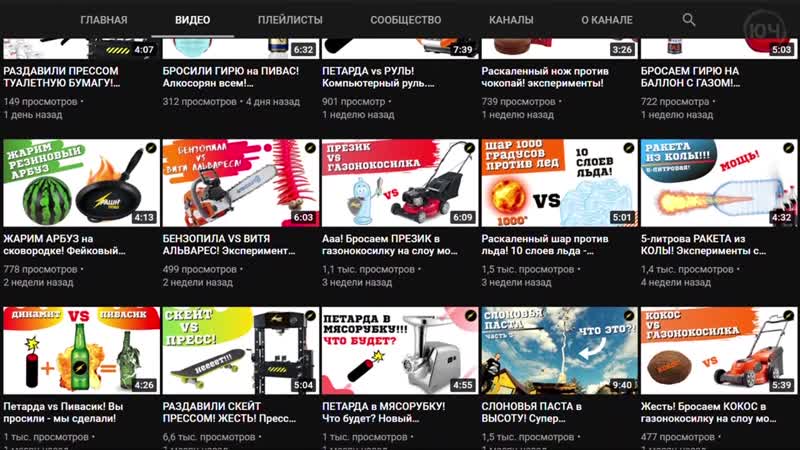
Task: Click the pencil badge on ЖАРИМ АРБУЗ thumbnail
Action: 151,148
